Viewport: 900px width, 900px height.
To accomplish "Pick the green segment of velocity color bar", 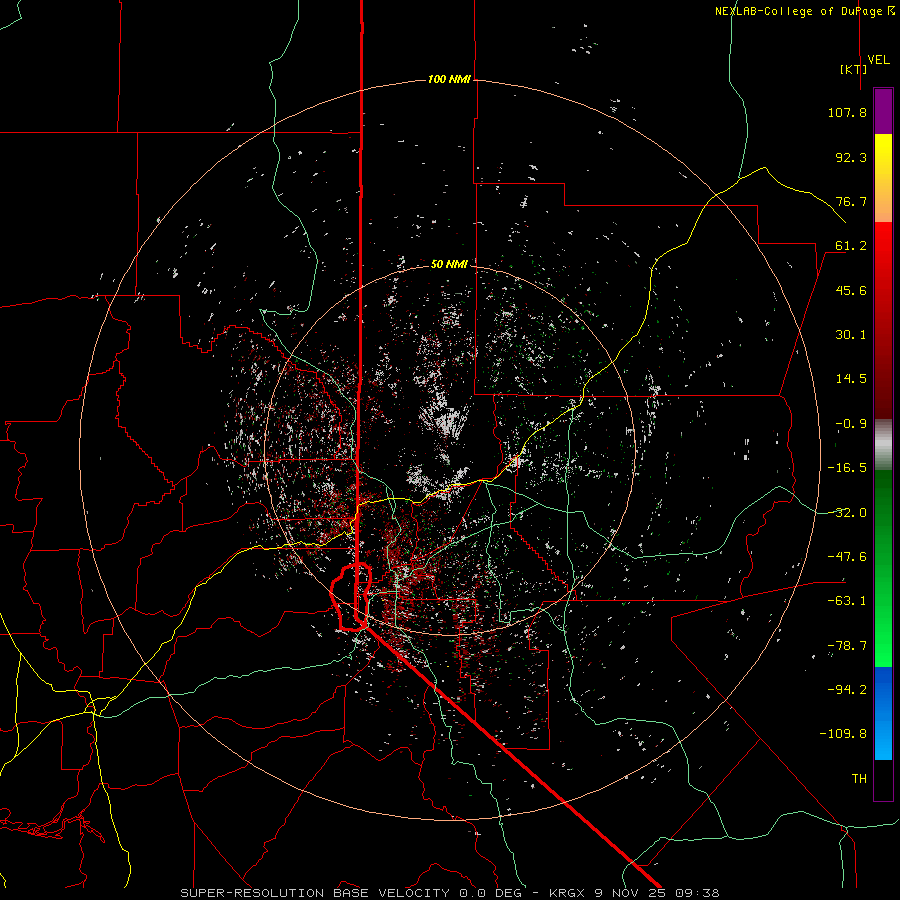I will tap(883, 568).
